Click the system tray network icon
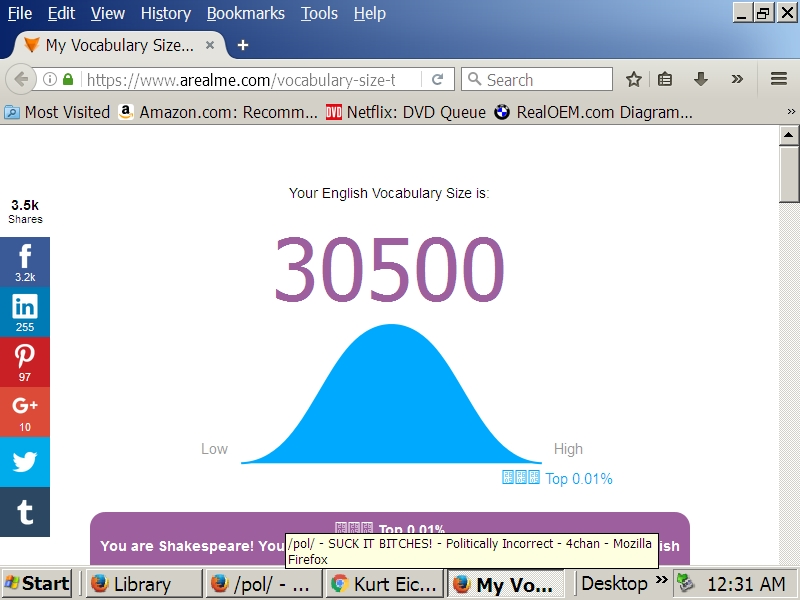Screen dimensions: 800x600 coord(686,583)
